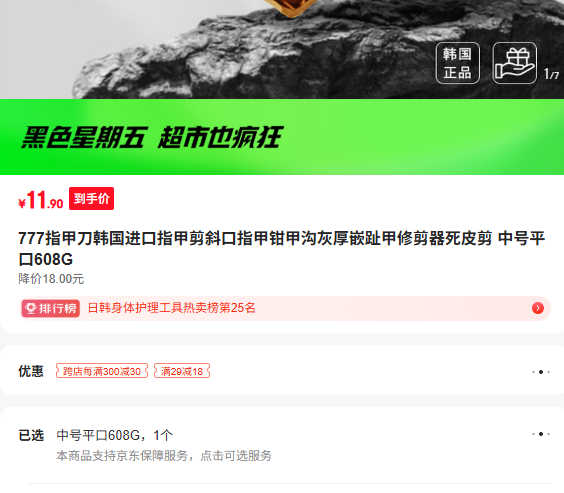This screenshot has height=493, width=564.
Task: Click the product photo of the rock
Action: tap(282, 49)
